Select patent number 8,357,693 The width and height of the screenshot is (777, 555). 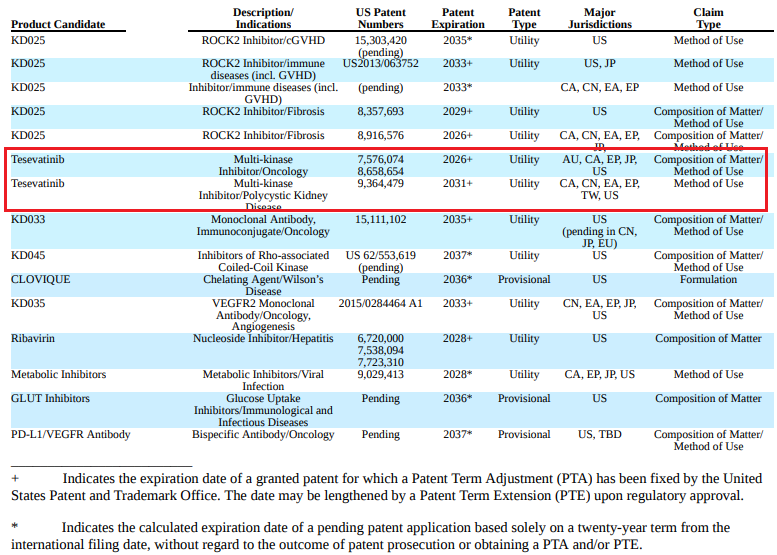(380, 112)
